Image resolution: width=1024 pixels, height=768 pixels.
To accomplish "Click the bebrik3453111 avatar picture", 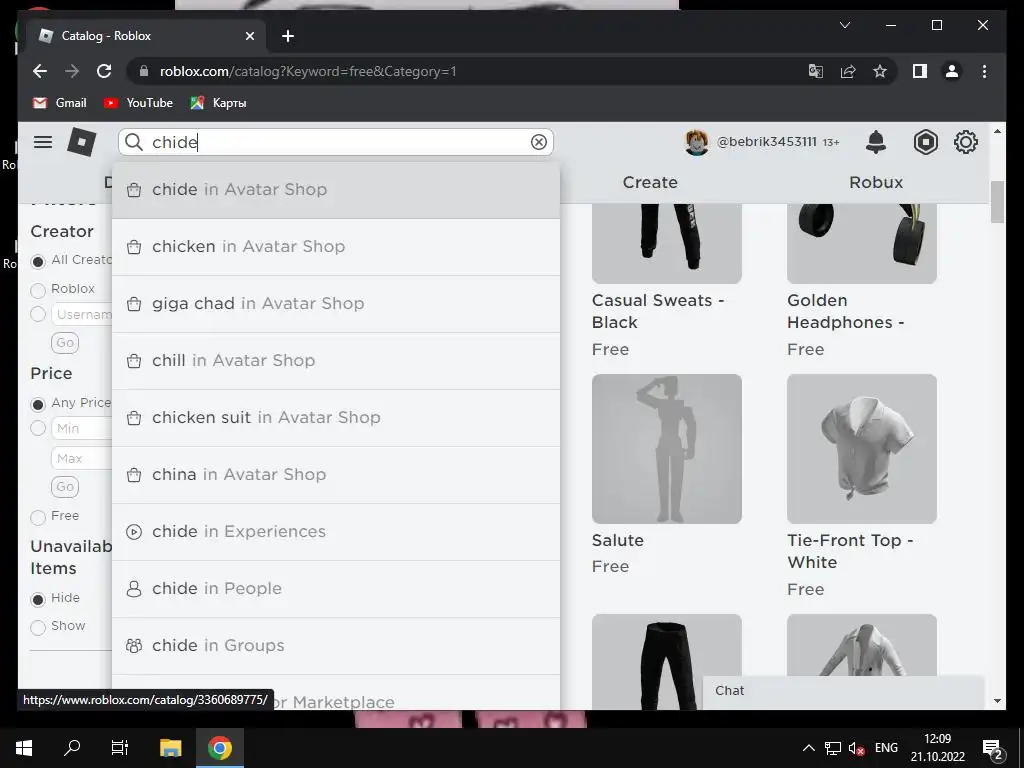I will coord(696,142).
